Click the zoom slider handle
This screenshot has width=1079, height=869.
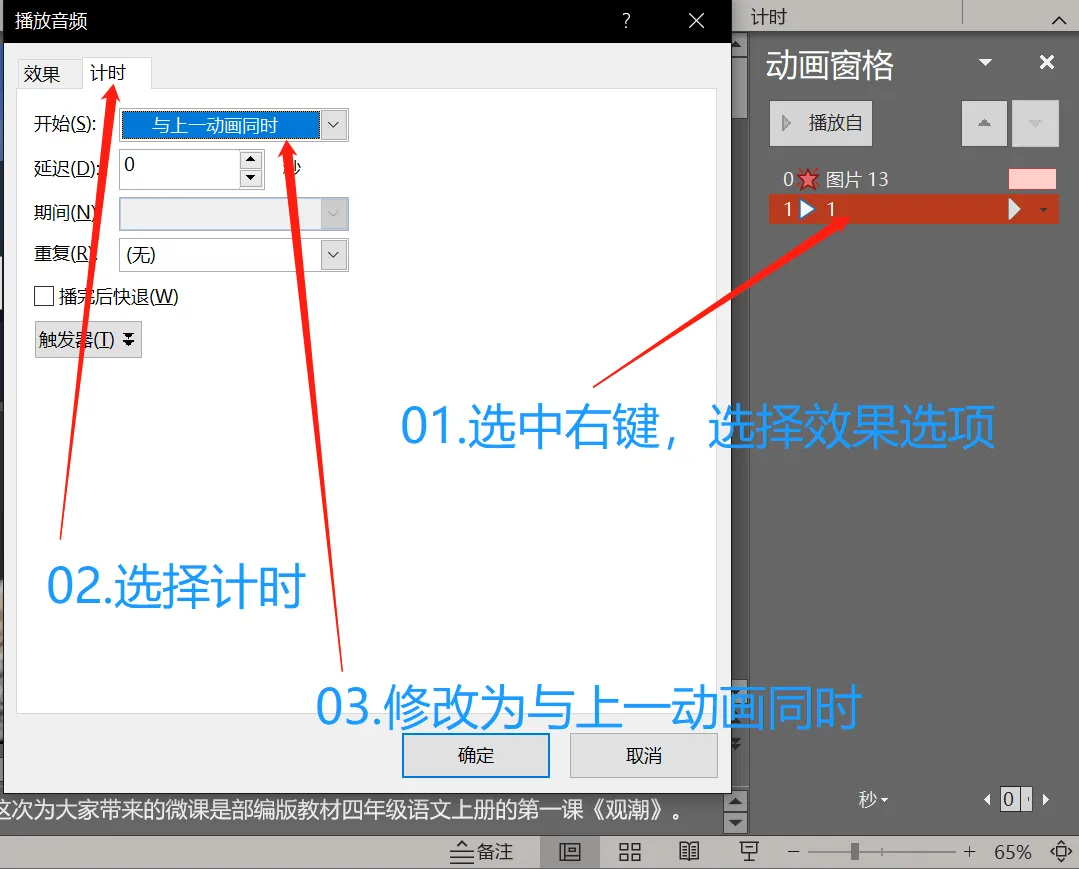click(x=855, y=852)
